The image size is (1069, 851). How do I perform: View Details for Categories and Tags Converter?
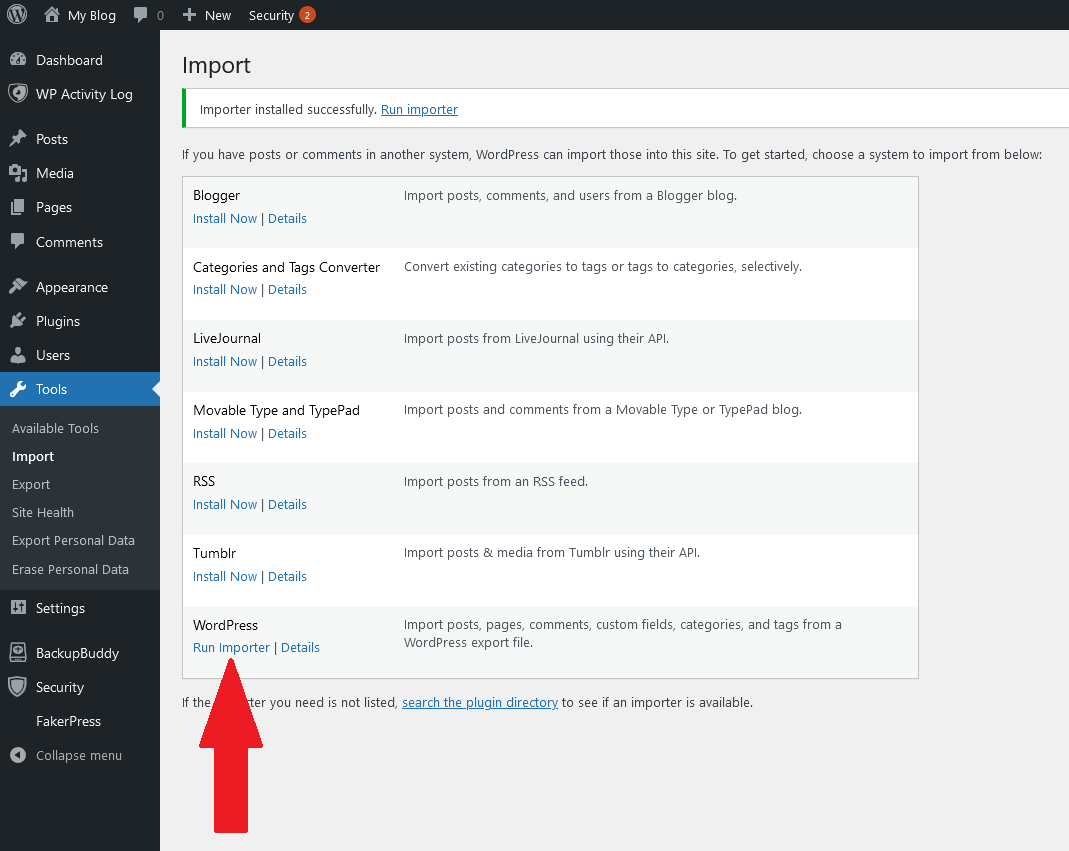click(287, 289)
